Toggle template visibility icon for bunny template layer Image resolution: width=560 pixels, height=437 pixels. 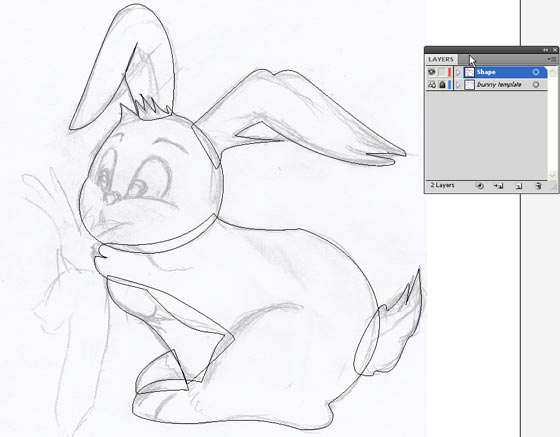coord(432,85)
